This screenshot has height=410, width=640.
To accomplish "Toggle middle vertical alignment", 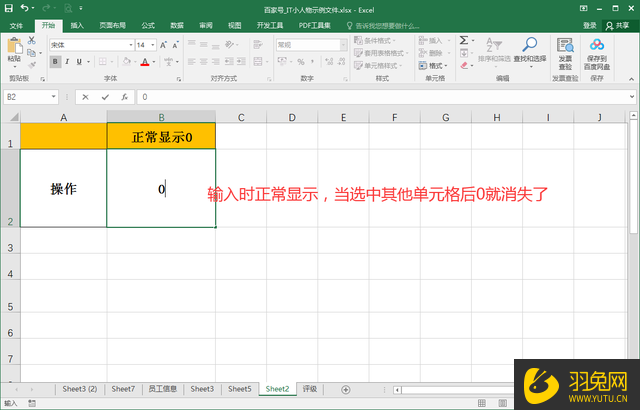I will (x=204, y=44).
